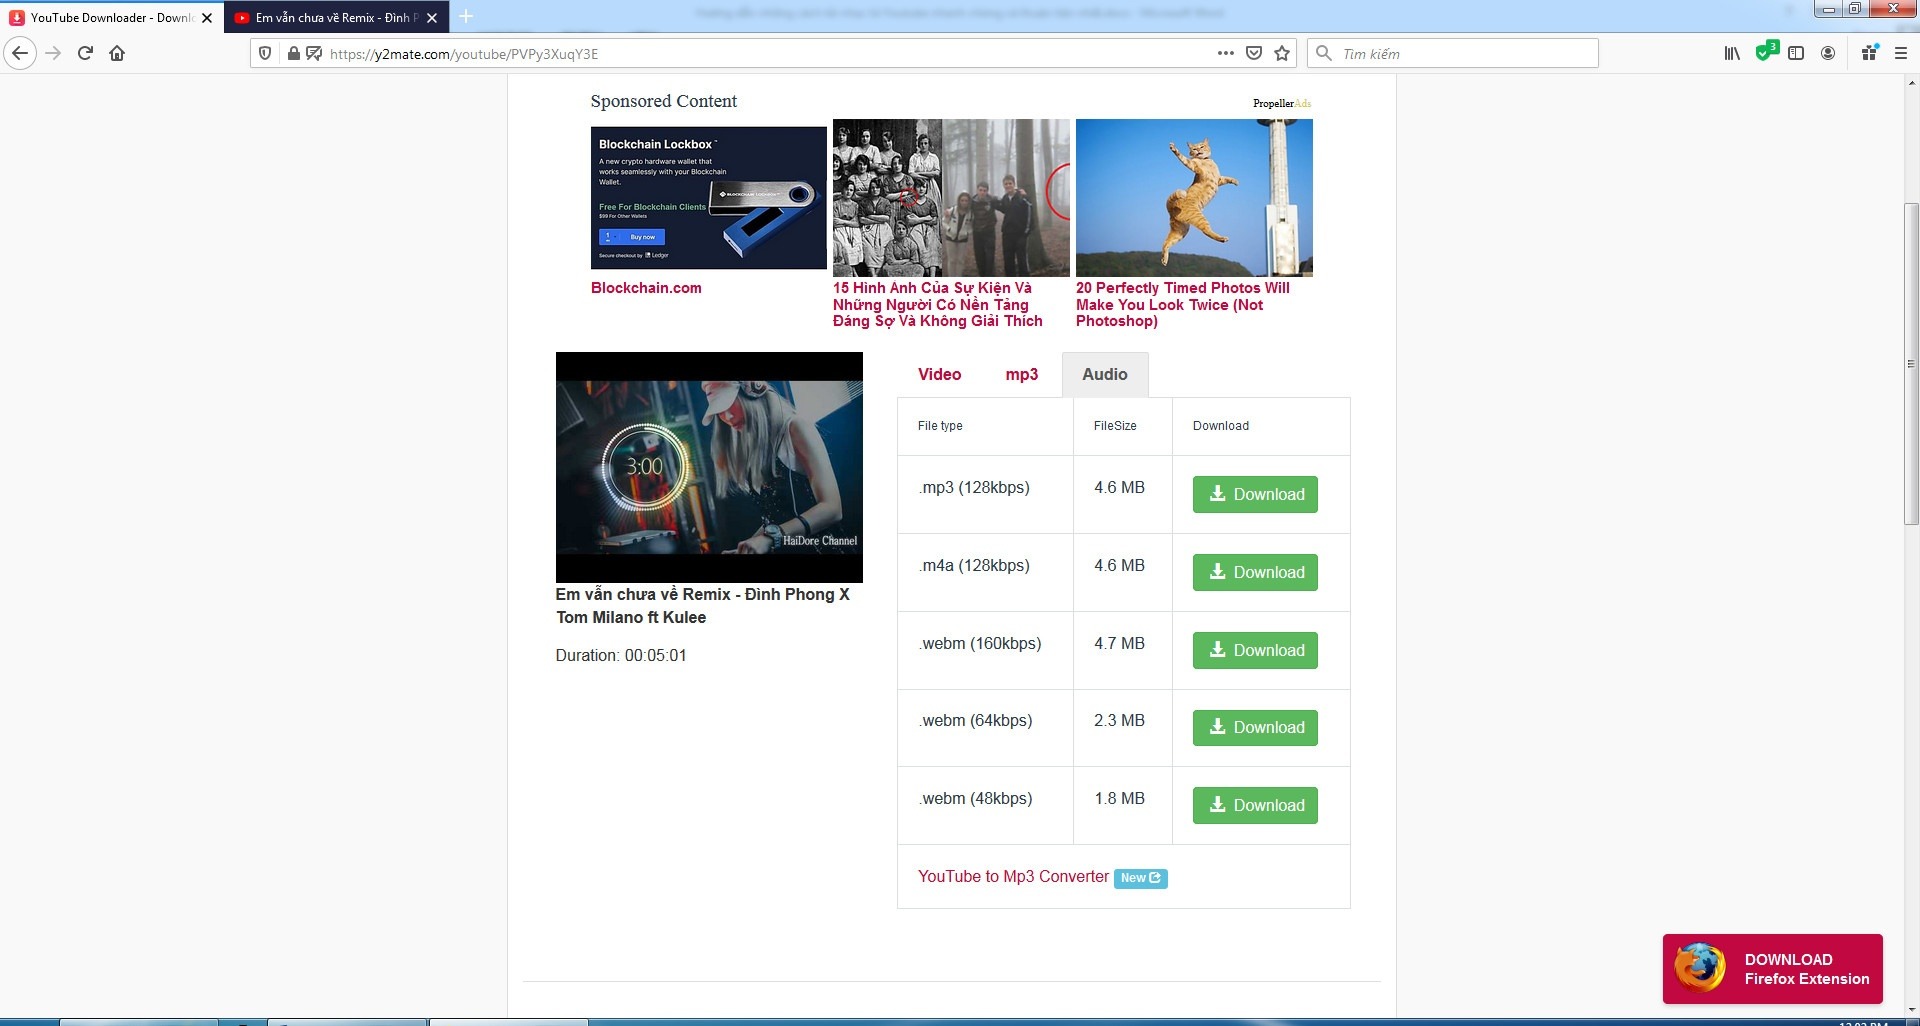Download the .mp3 (128kbps) file
1920x1026 pixels.
coord(1255,494)
